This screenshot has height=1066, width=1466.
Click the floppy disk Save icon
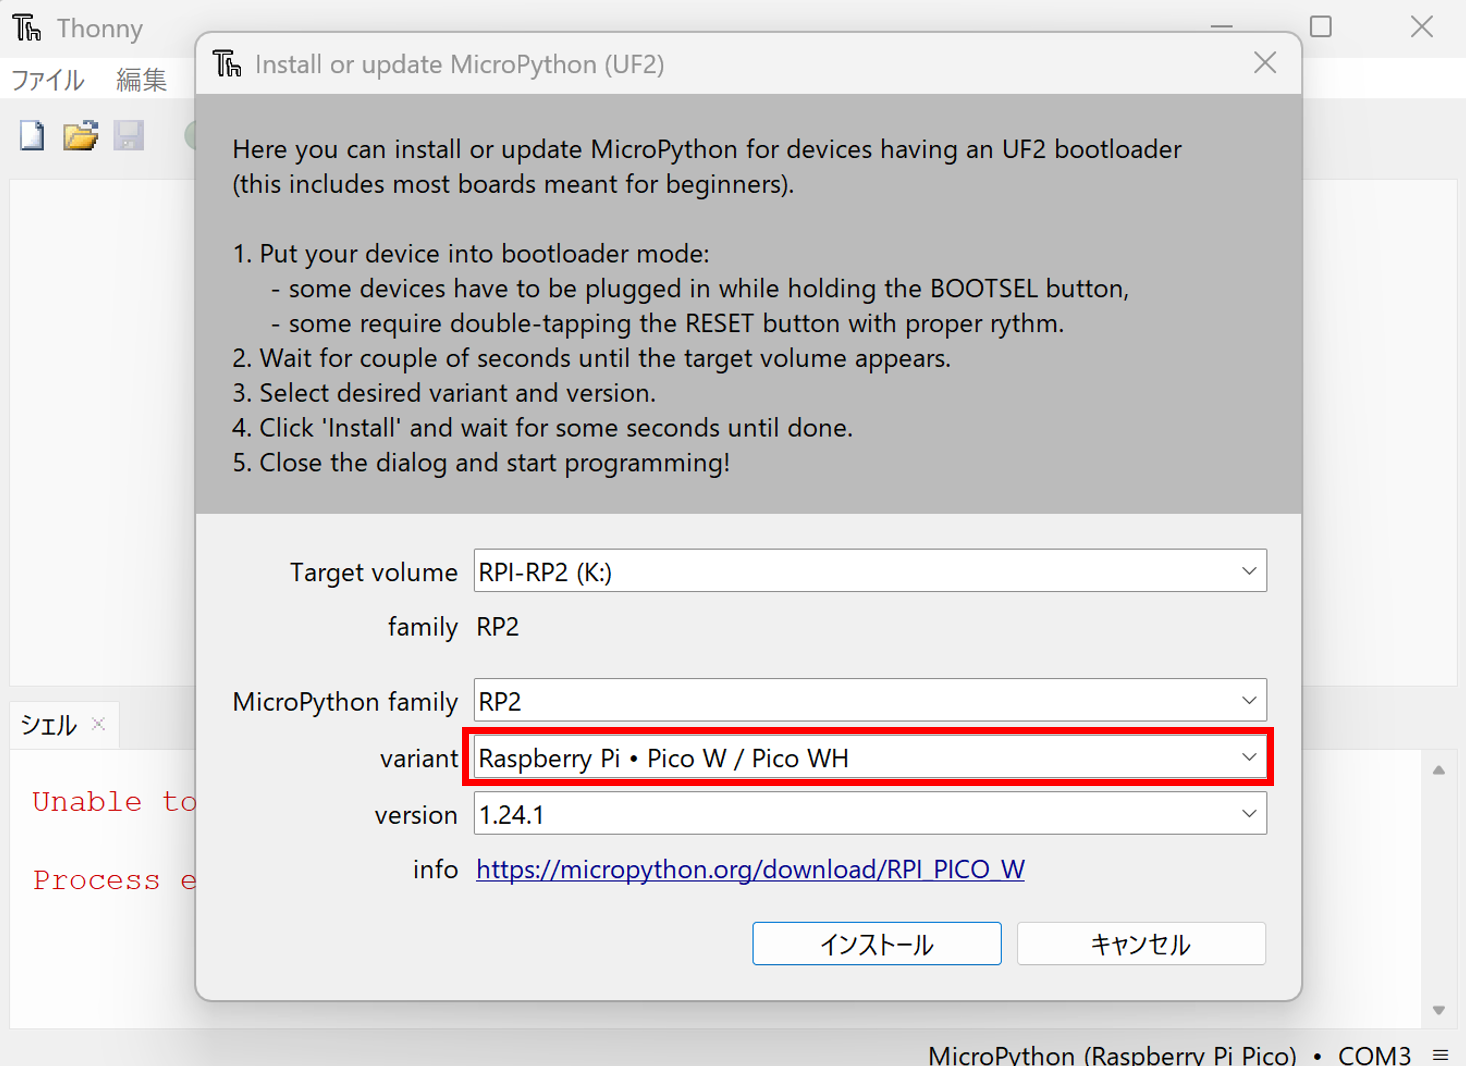pos(129,135)
